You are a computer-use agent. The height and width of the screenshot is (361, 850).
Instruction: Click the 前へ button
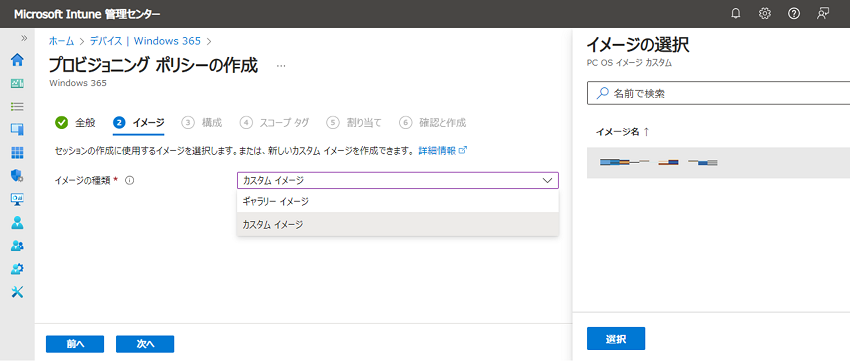tap(75, 344)
